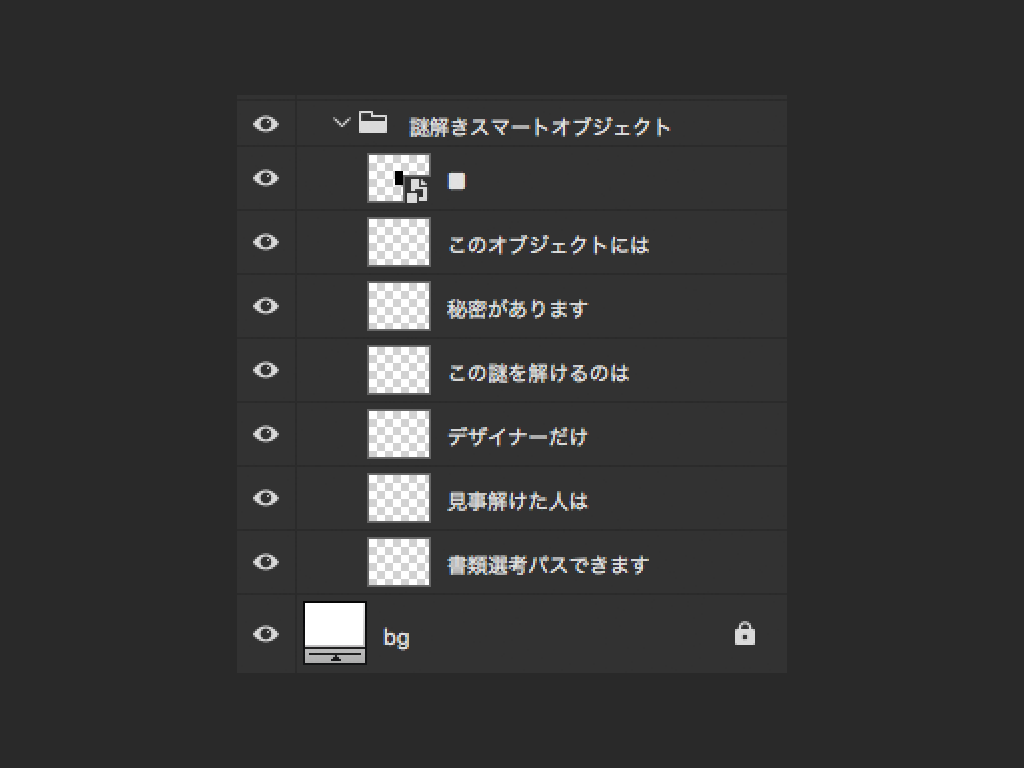The height and width of the screenshot is (768, 1024).
Task: Click the lock icon on bg layer
Action: [744, 633]
